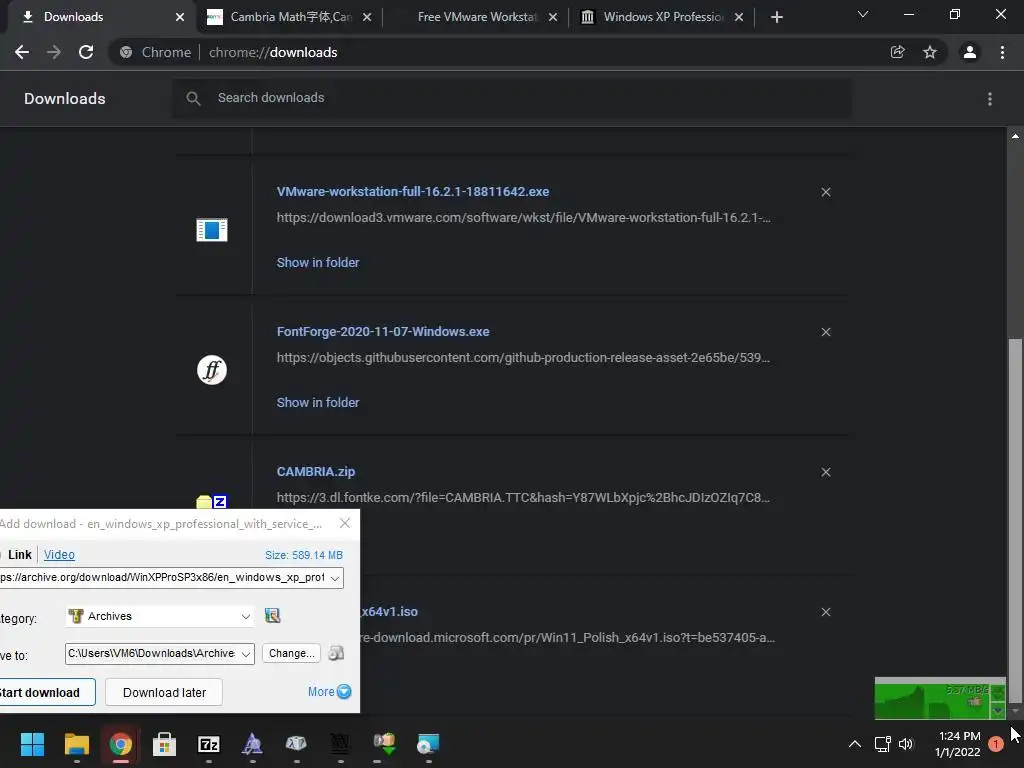
Task: Remove CAMBRIA.zip entry from list
Action: (x=826, y=472)
